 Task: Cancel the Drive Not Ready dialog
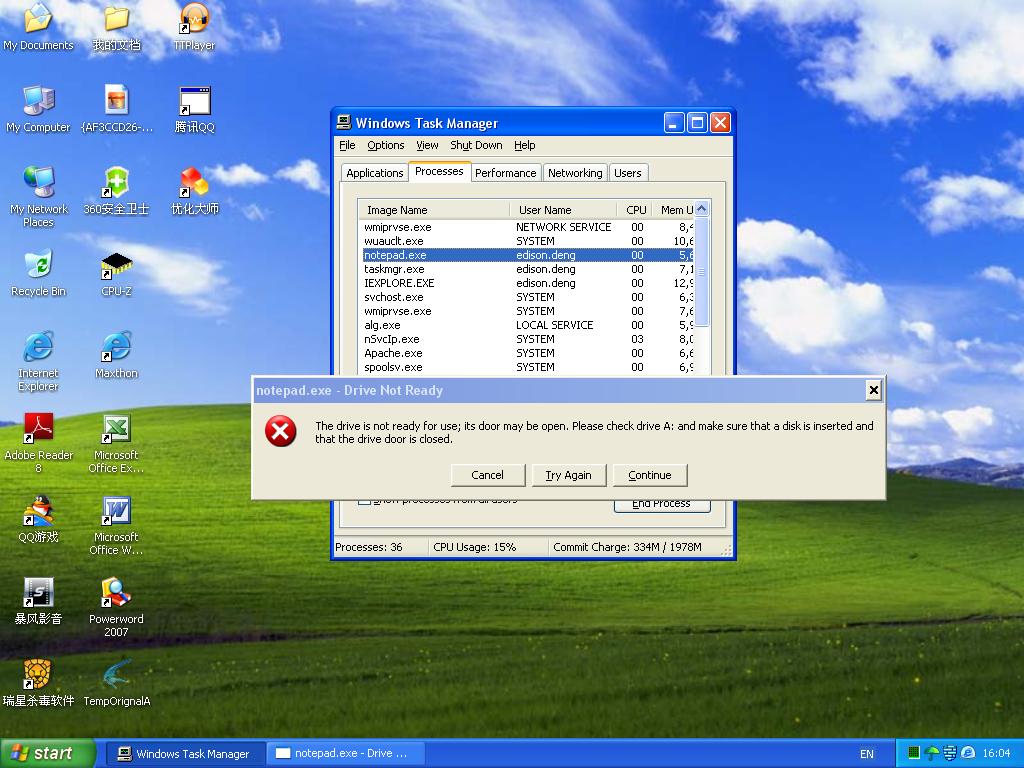pos(488,475)
